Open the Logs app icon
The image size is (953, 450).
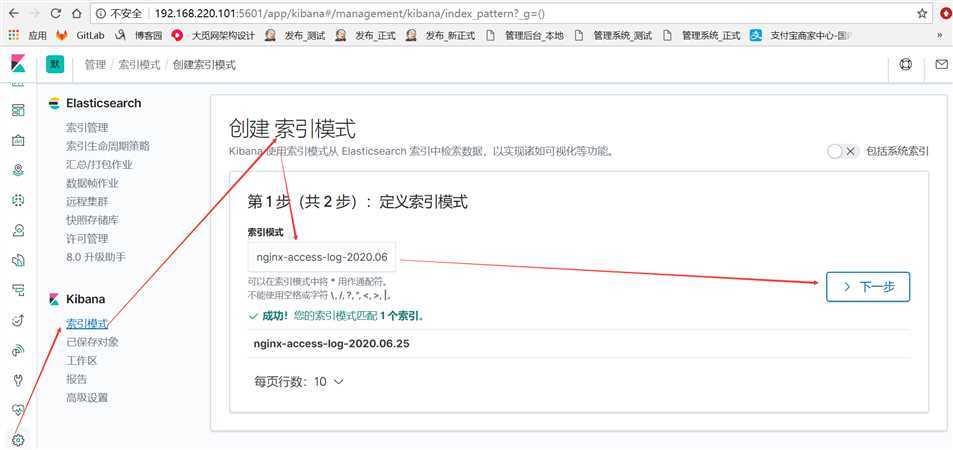point(18,261)
